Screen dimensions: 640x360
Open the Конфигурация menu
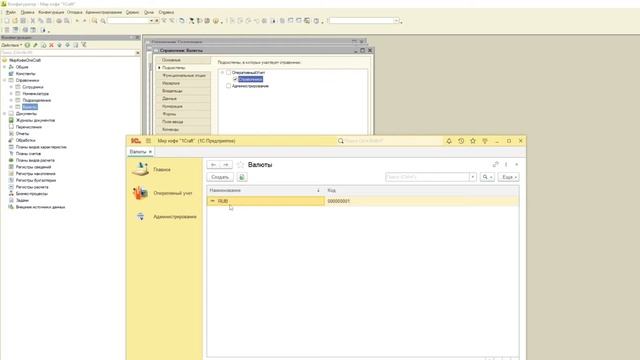[x=51, y=12]
